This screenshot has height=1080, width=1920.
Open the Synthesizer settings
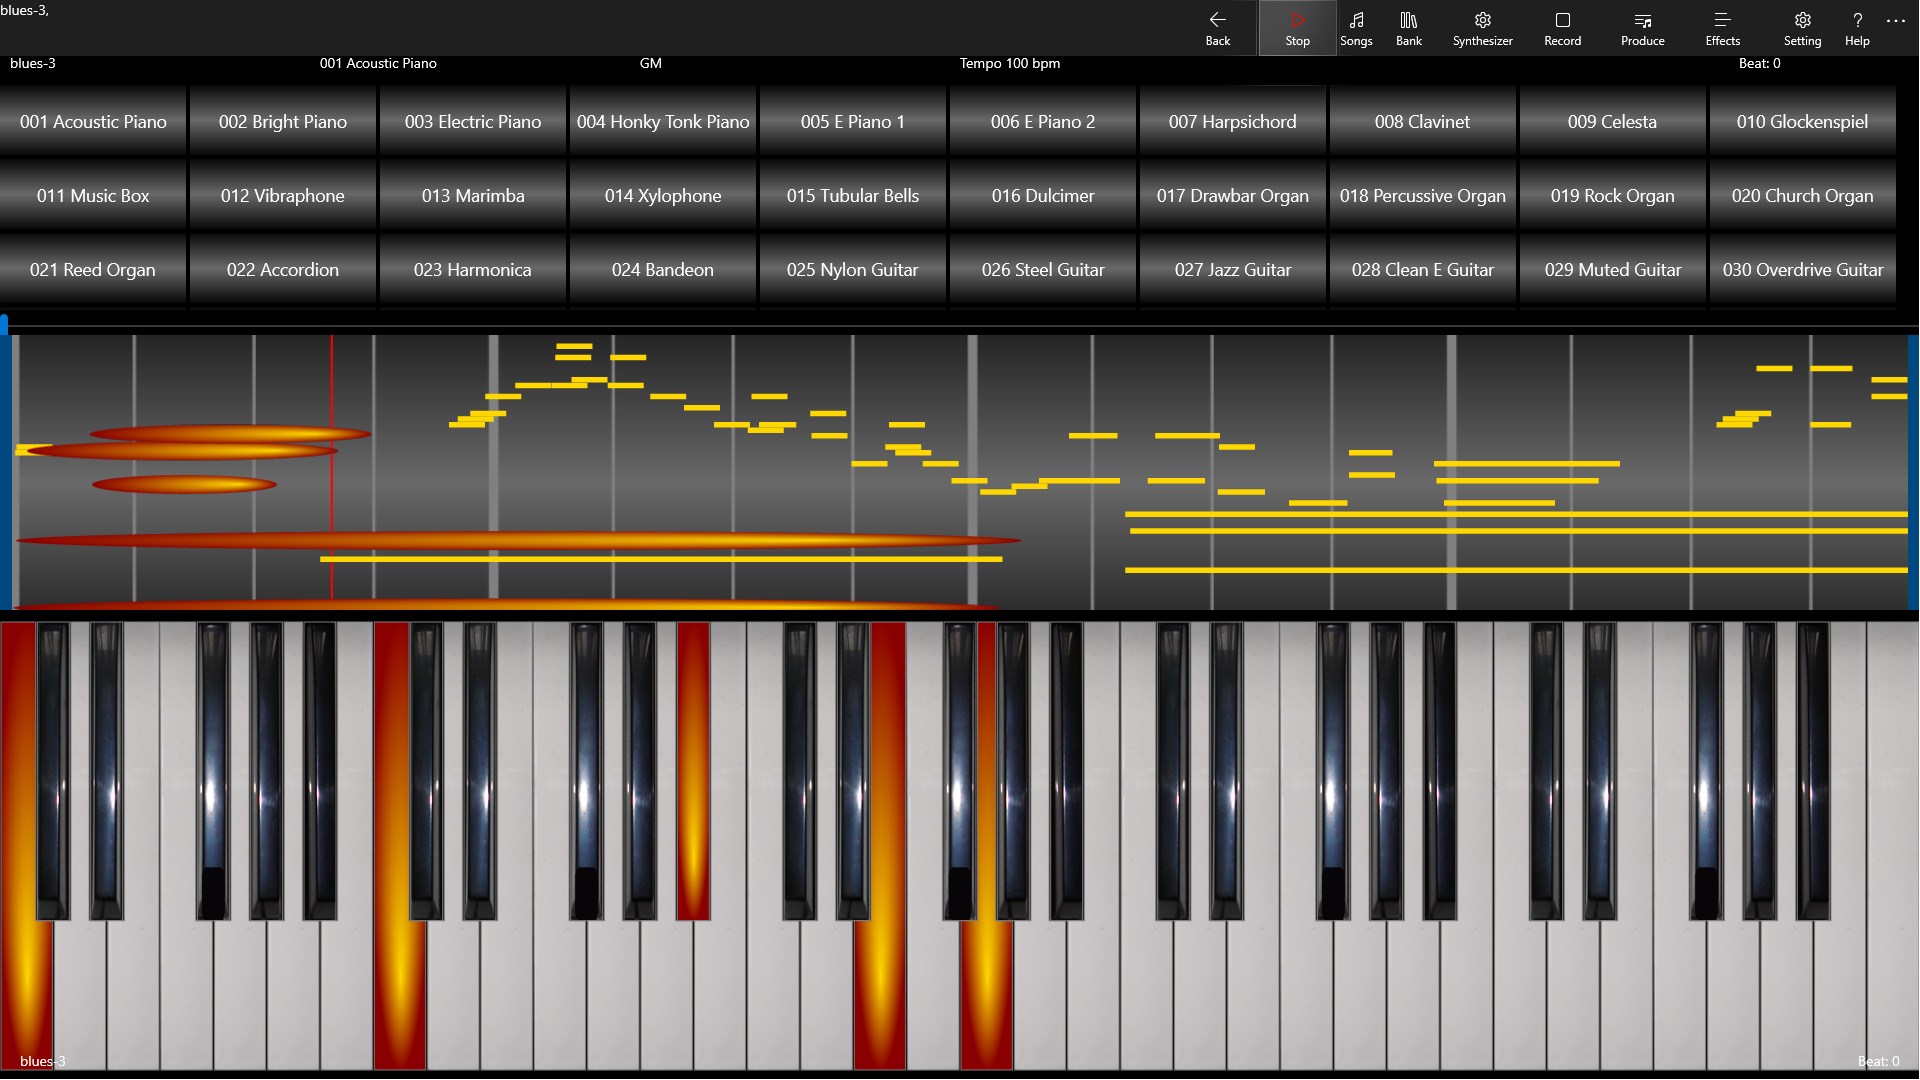click(x=1482, y=28)
